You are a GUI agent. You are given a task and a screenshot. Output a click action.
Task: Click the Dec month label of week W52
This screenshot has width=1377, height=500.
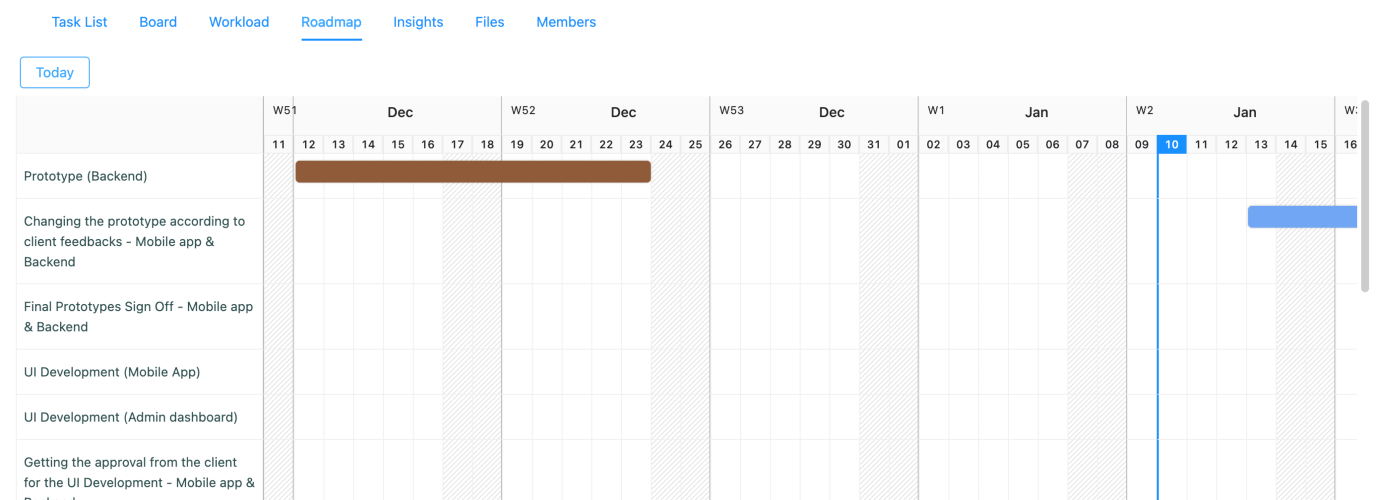click(623, 112)
